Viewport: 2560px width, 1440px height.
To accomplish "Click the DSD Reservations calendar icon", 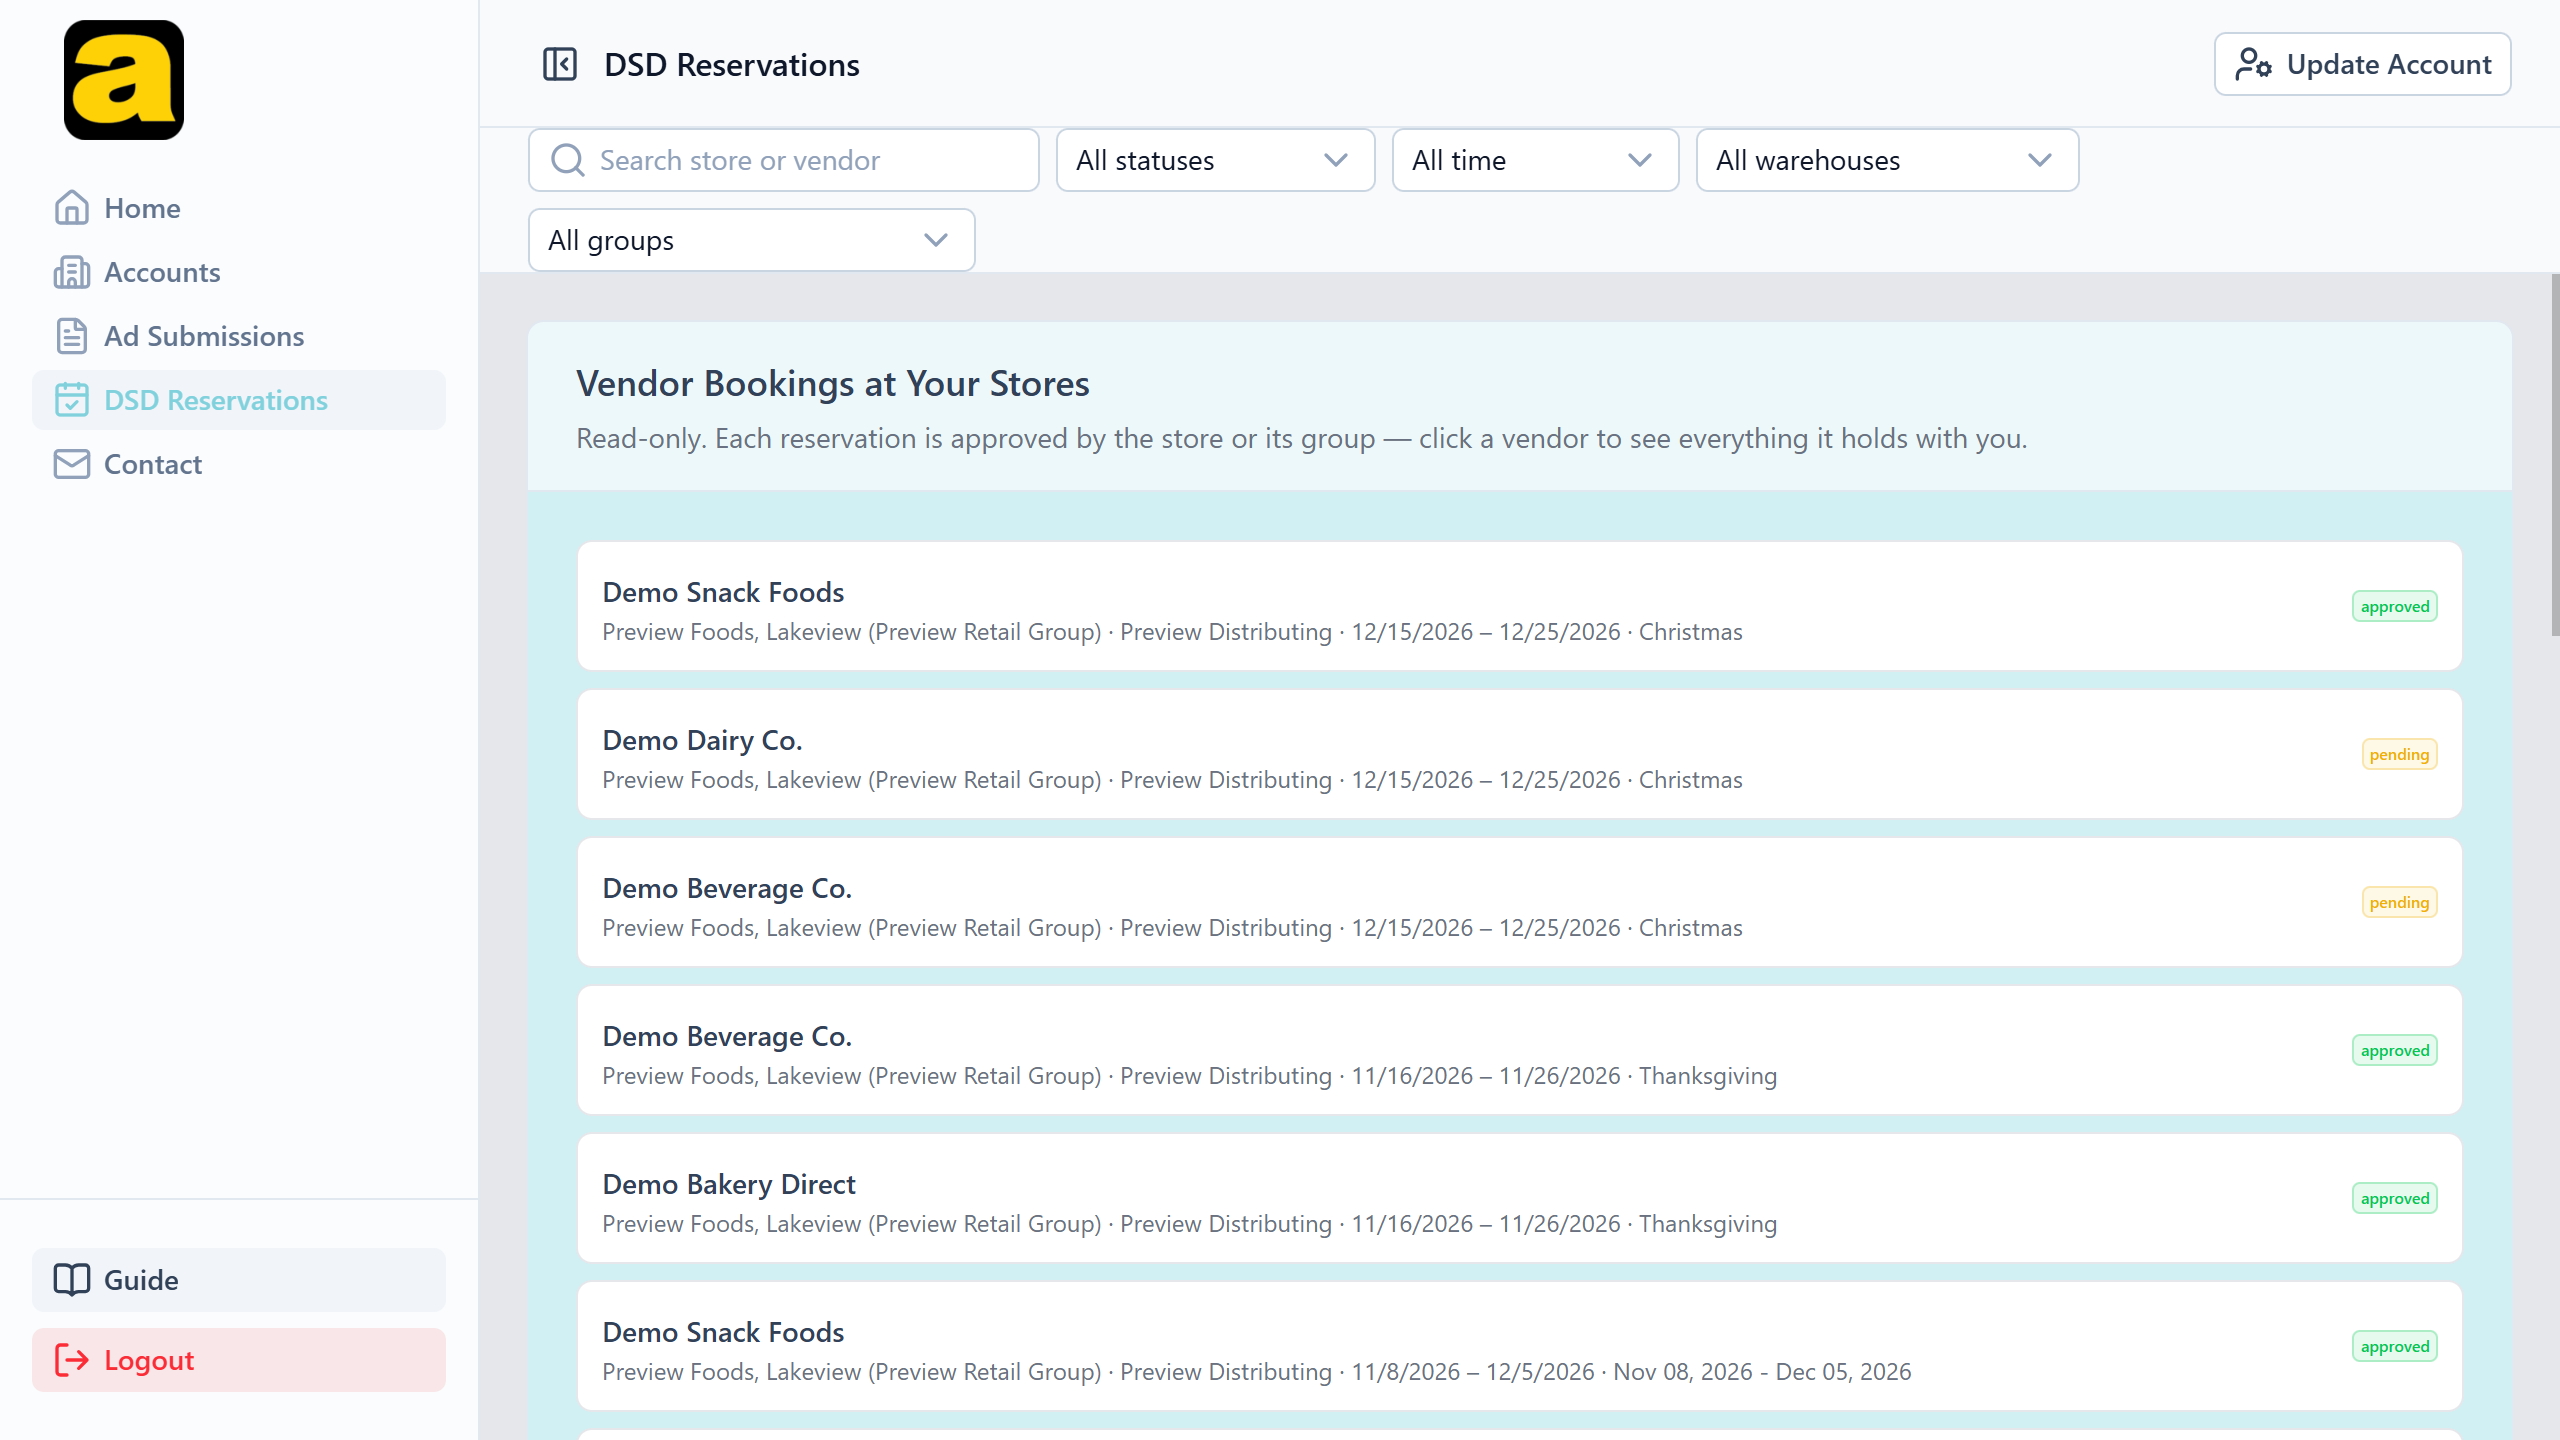I will 72,400.
